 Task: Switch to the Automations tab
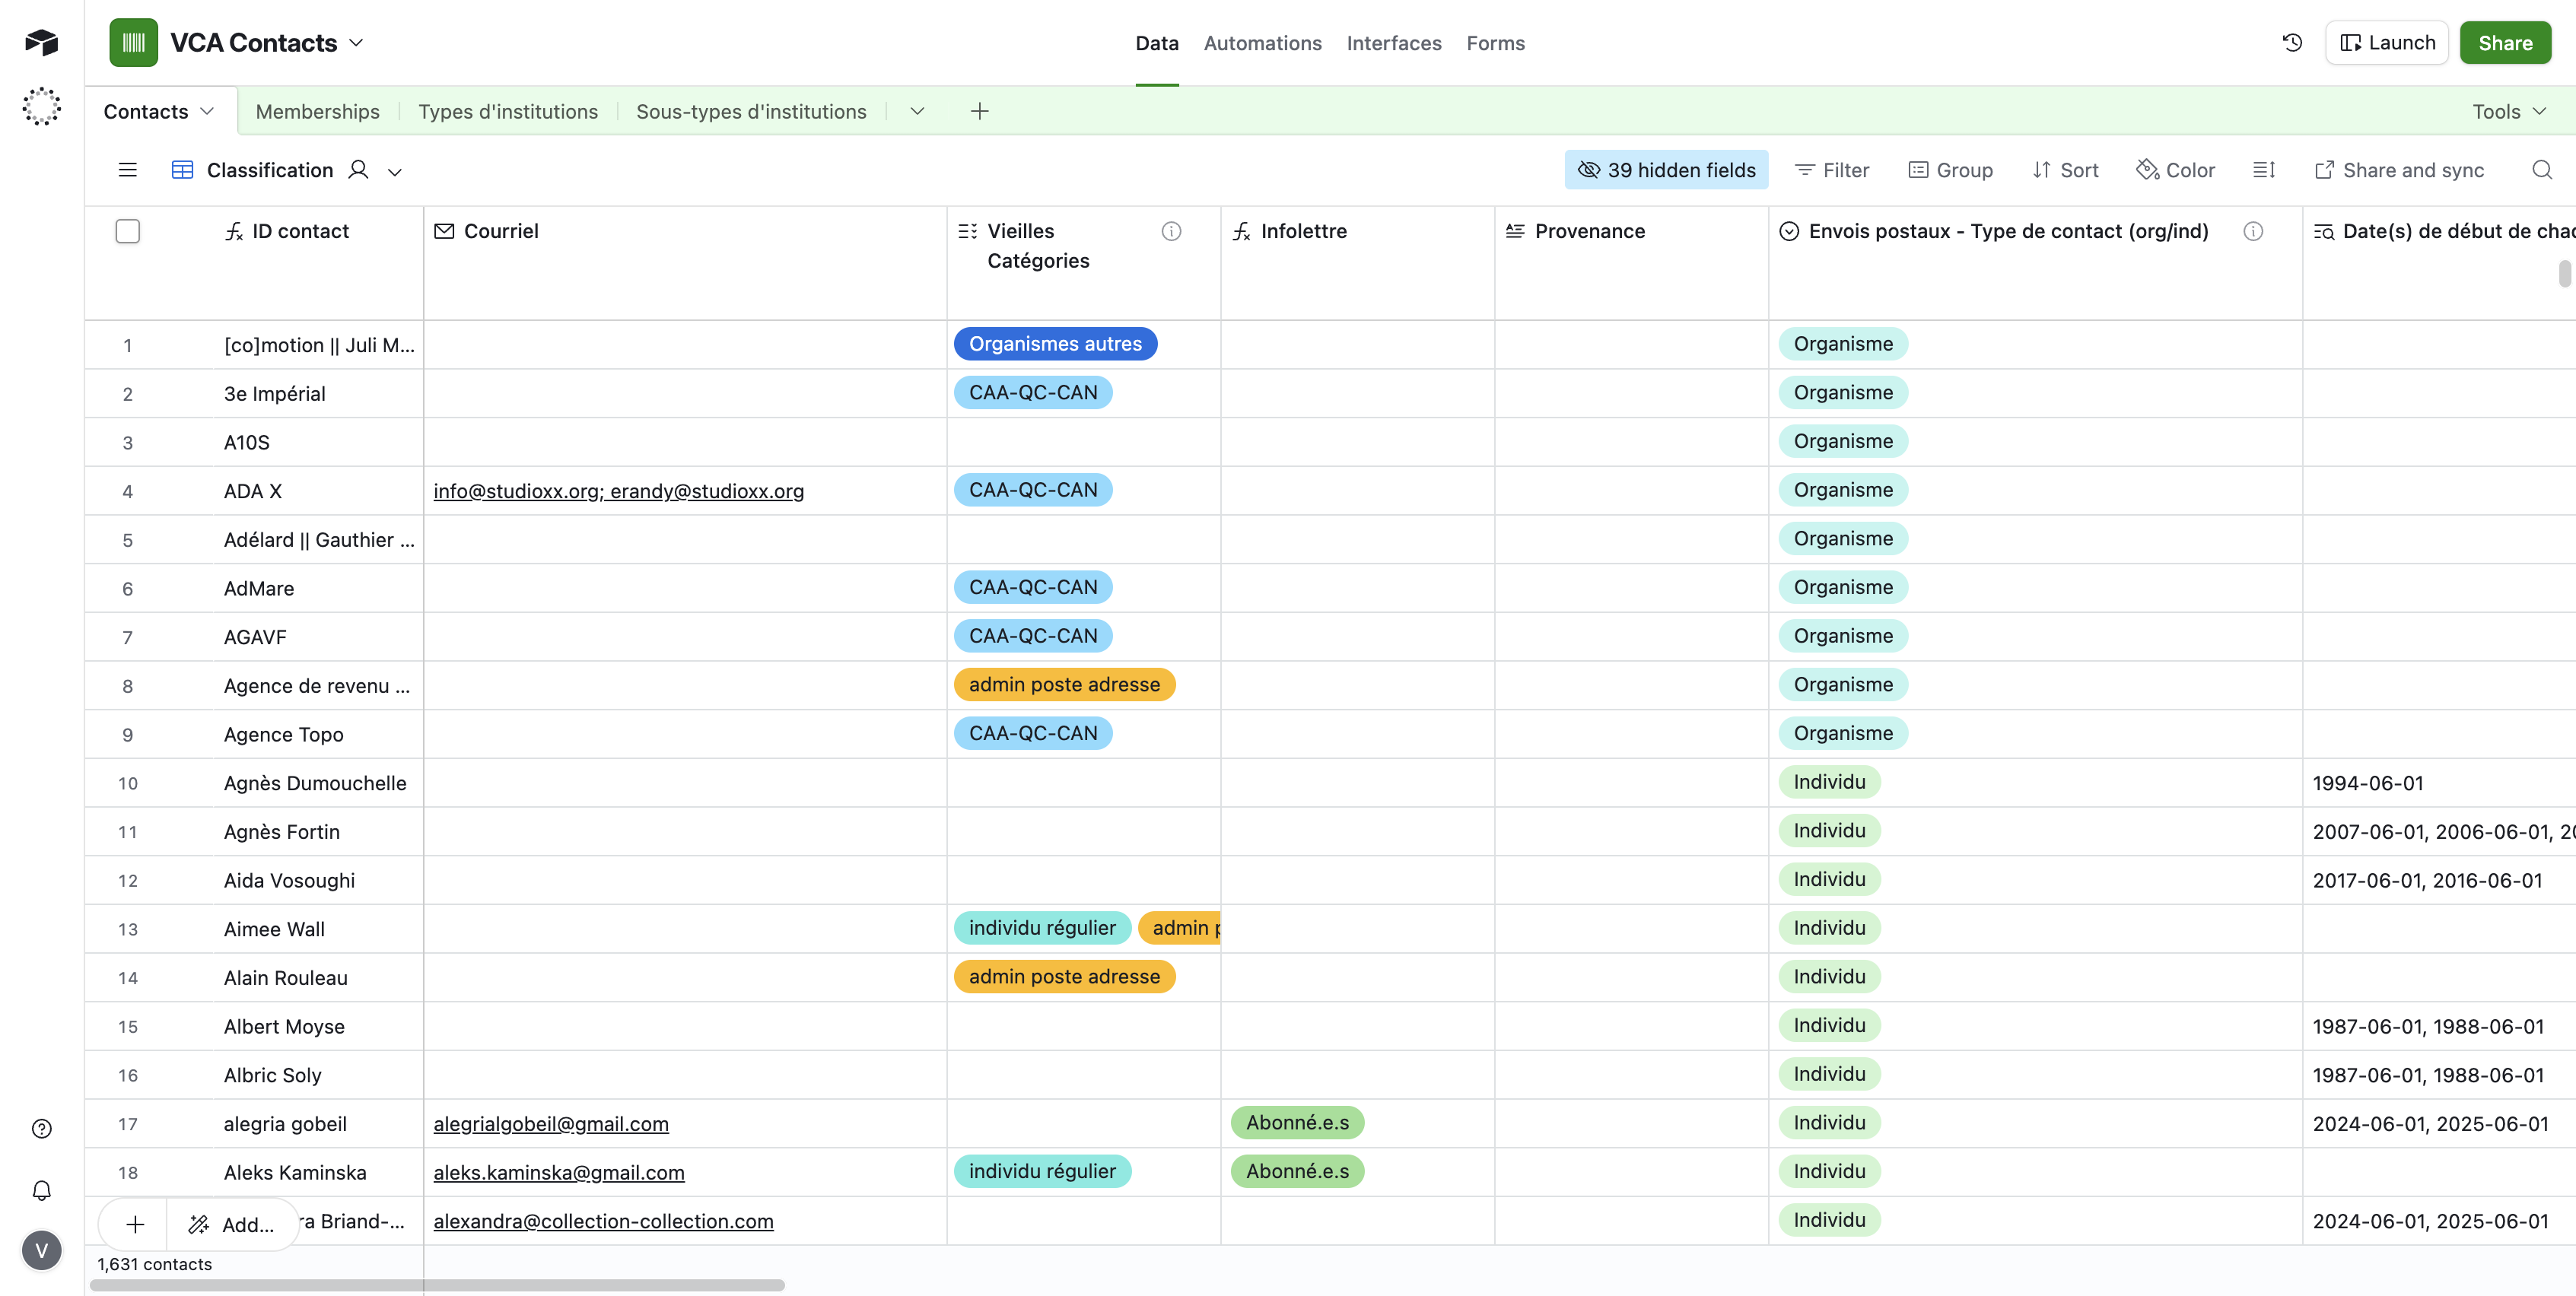point(1262,43)
